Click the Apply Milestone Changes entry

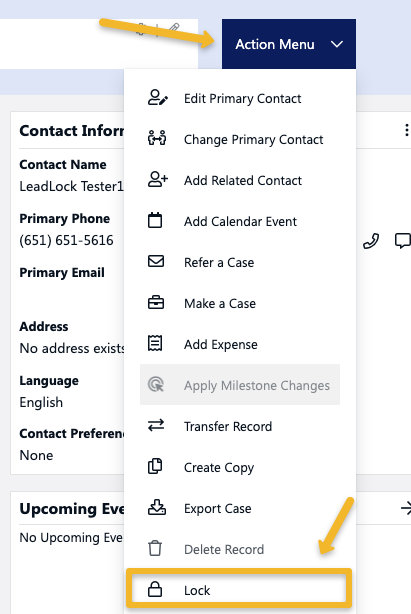point(240,385)
